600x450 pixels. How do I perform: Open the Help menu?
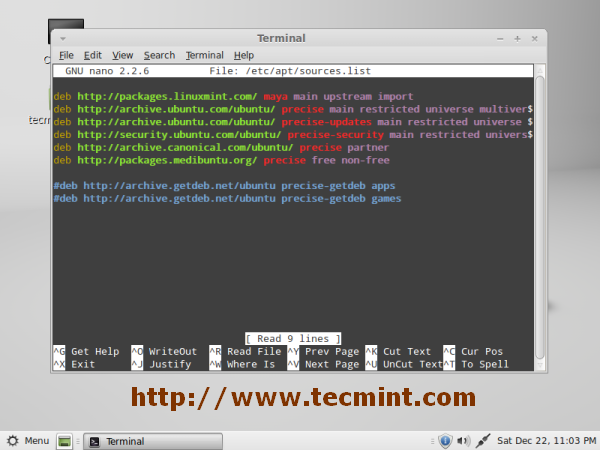click(244, 55)
